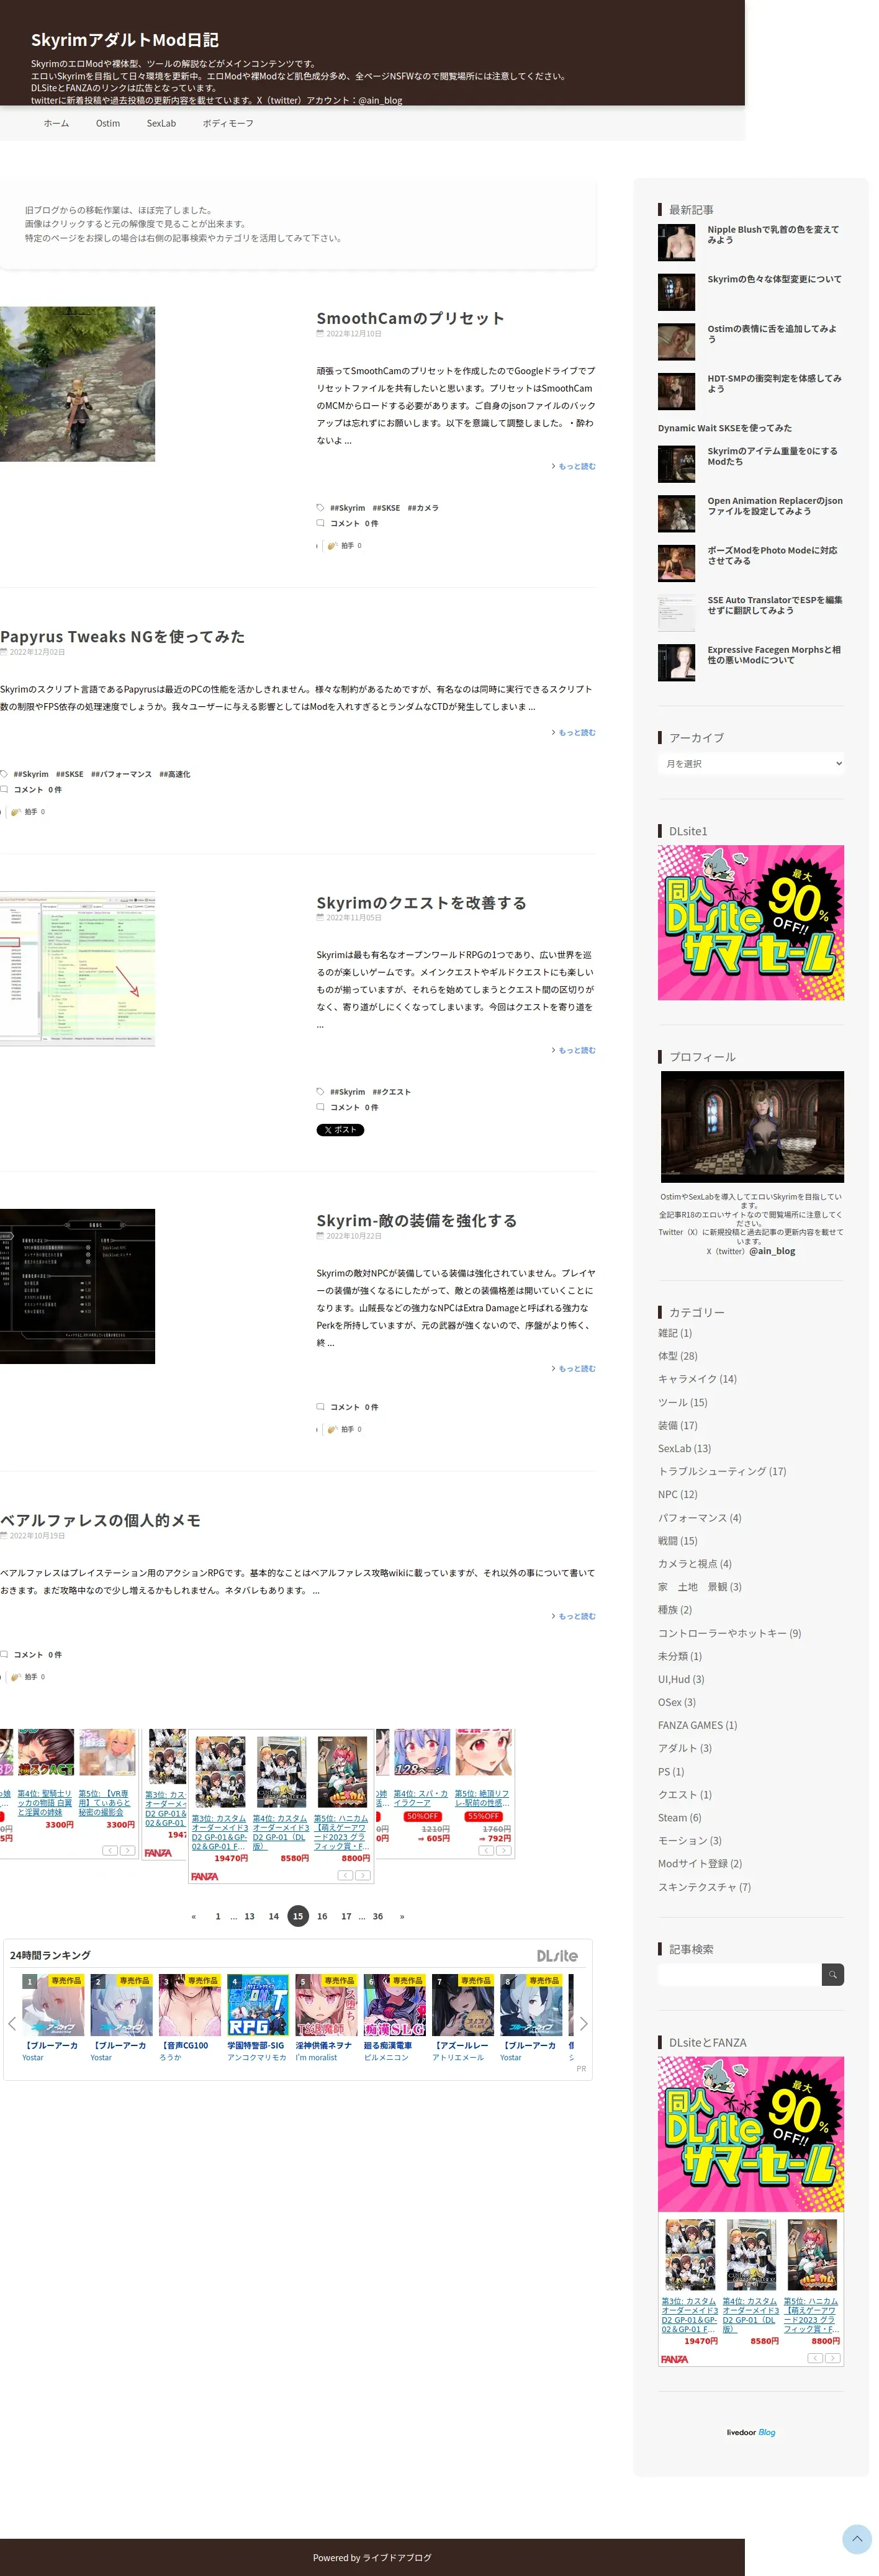Open the ツール (15) category
The width and height of the screenshot is (879, 2576).
click(x=682, y=1402)
